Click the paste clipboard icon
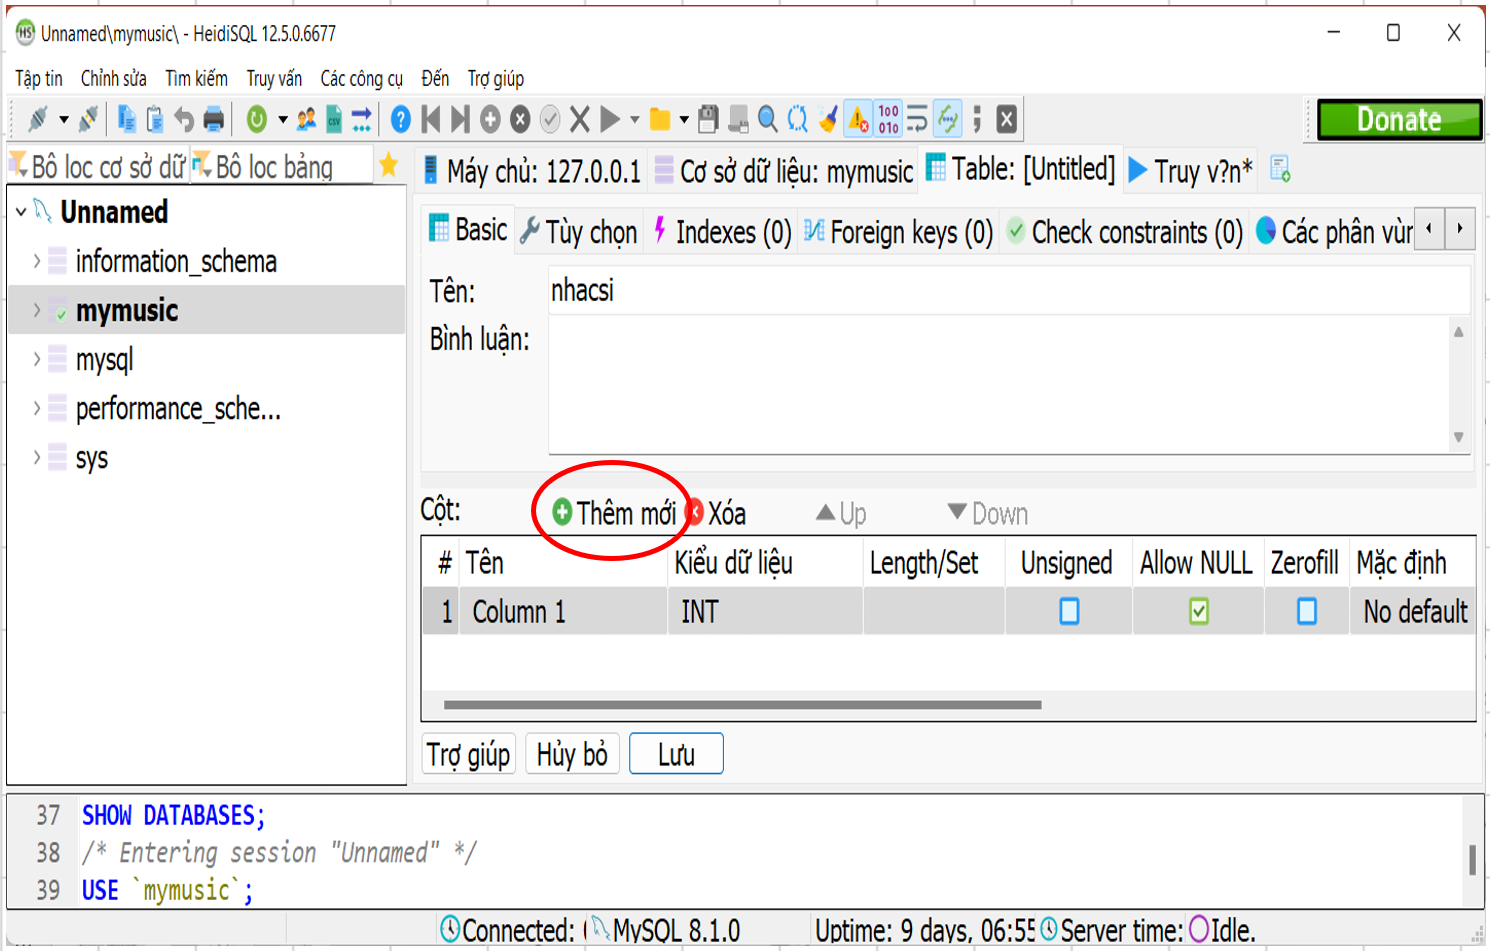 point(155,120)
